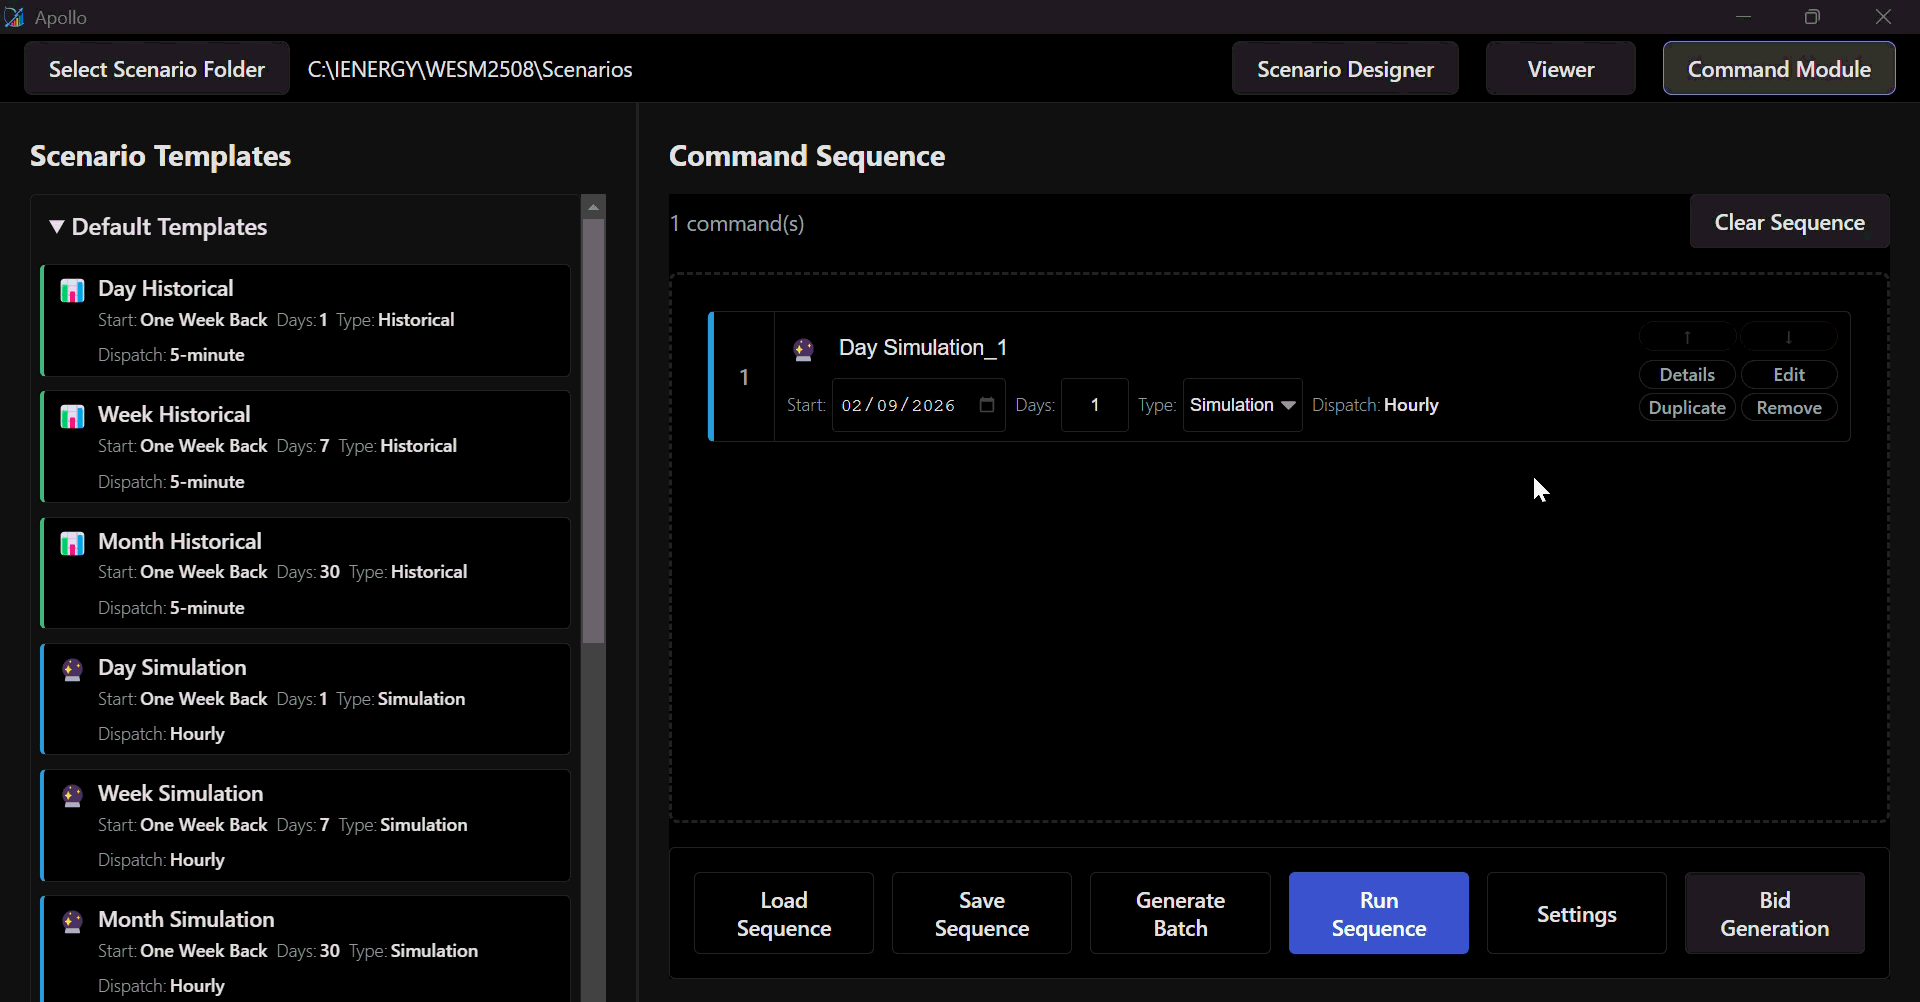Select the Command Module mode
1920x1002 pixels.
[x=1781, y=68]
